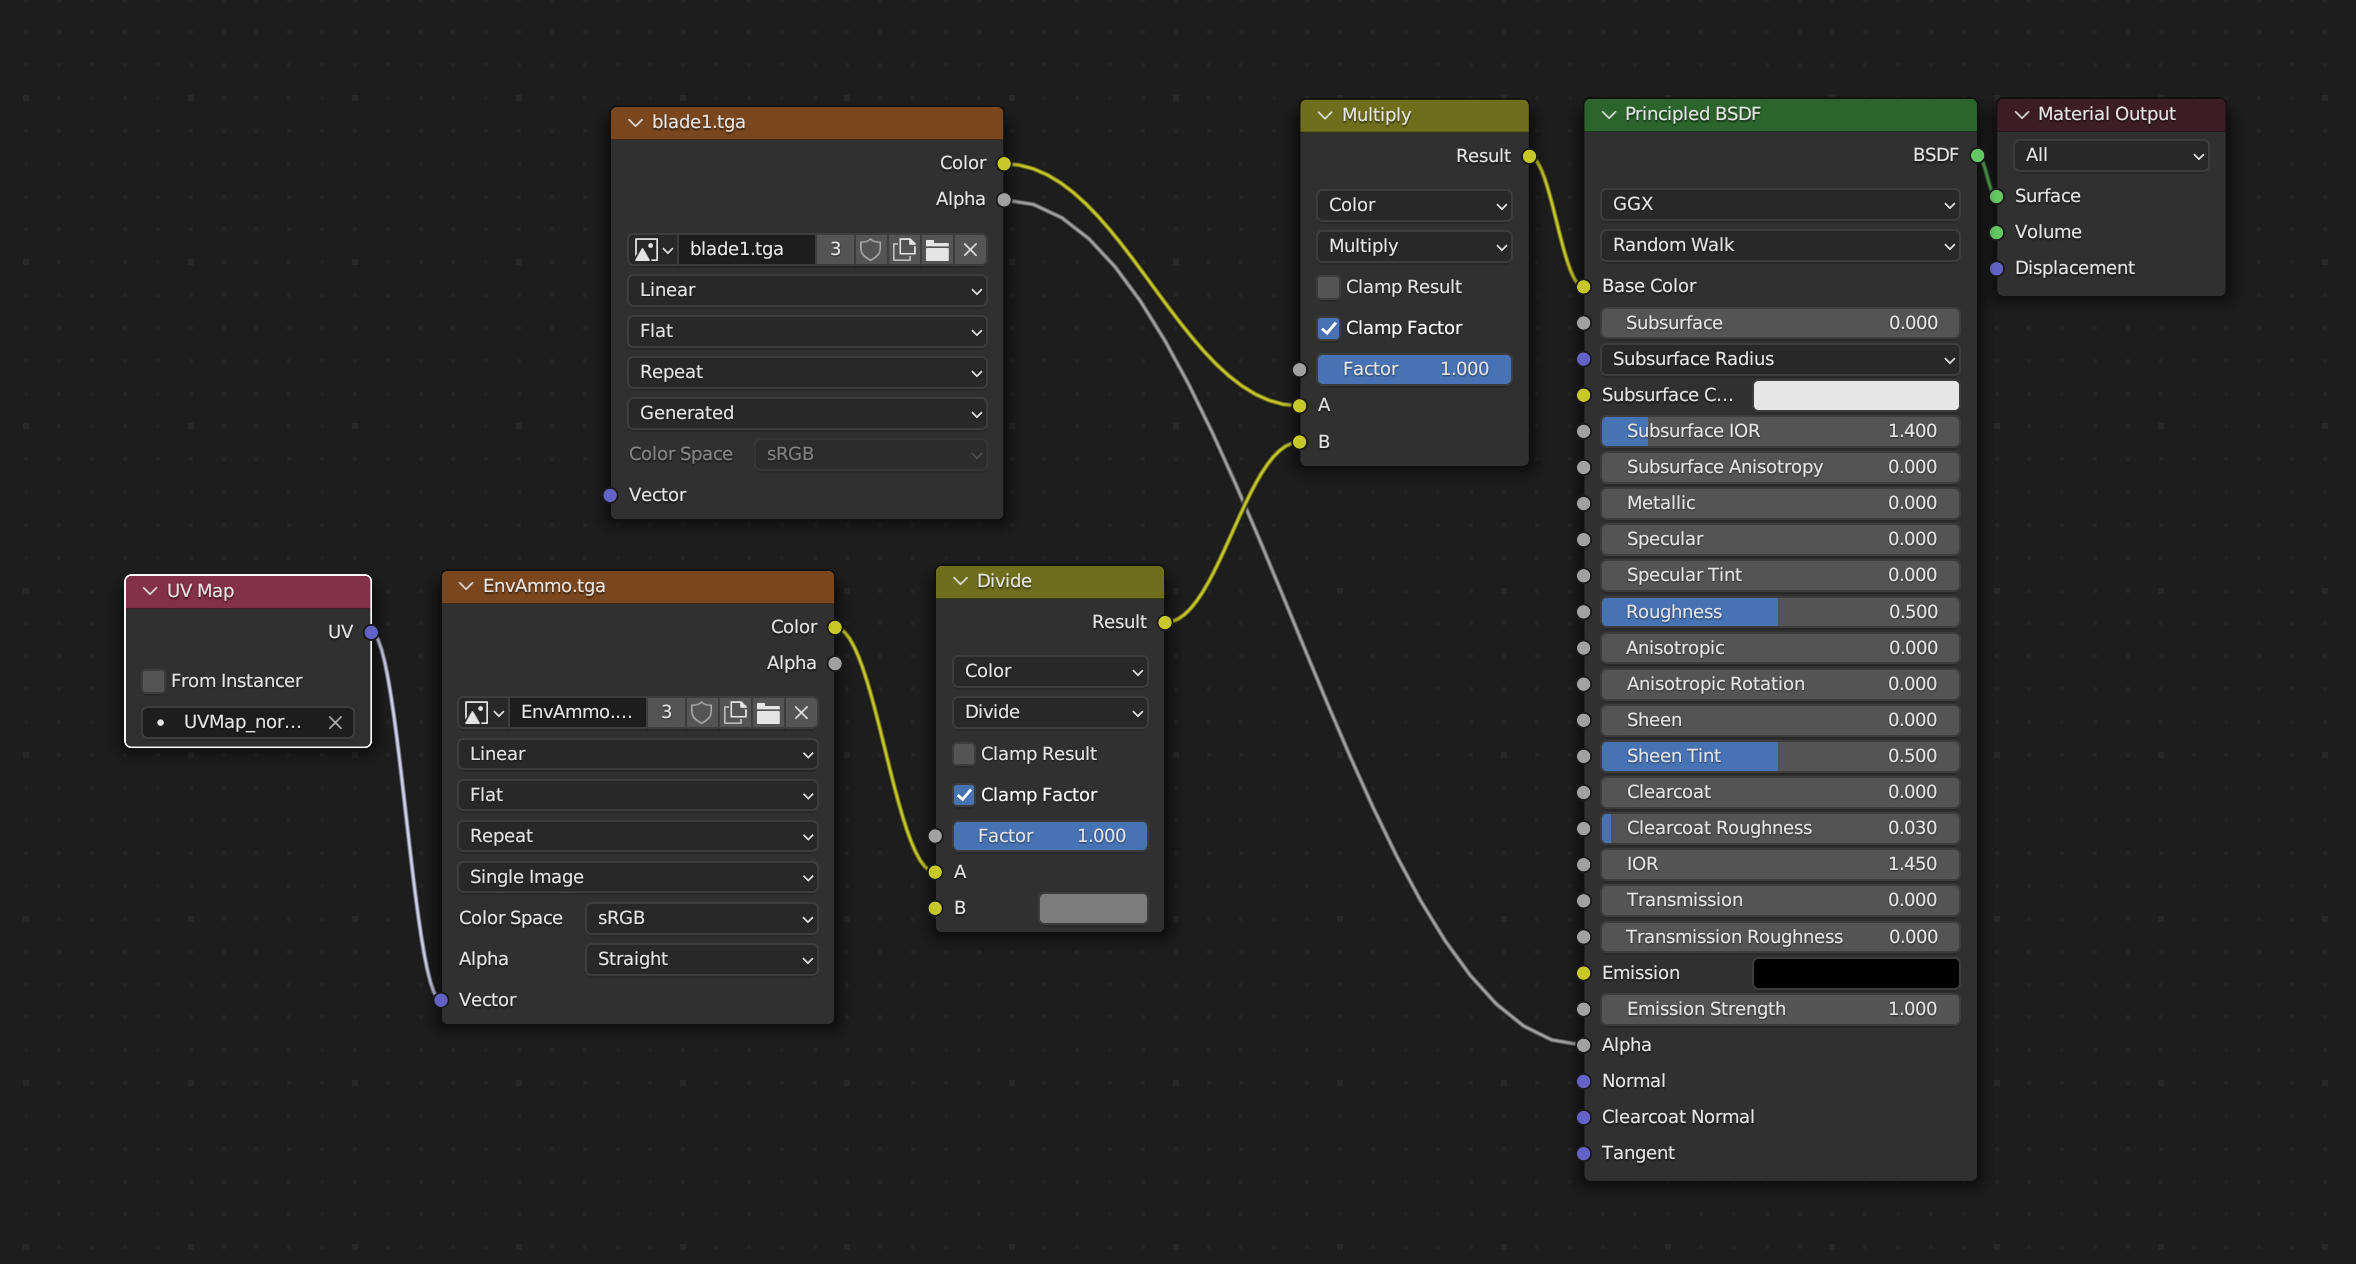2356x1264 pixels.
Task: Click Emission black color swatch
Action: [1855, 973]
